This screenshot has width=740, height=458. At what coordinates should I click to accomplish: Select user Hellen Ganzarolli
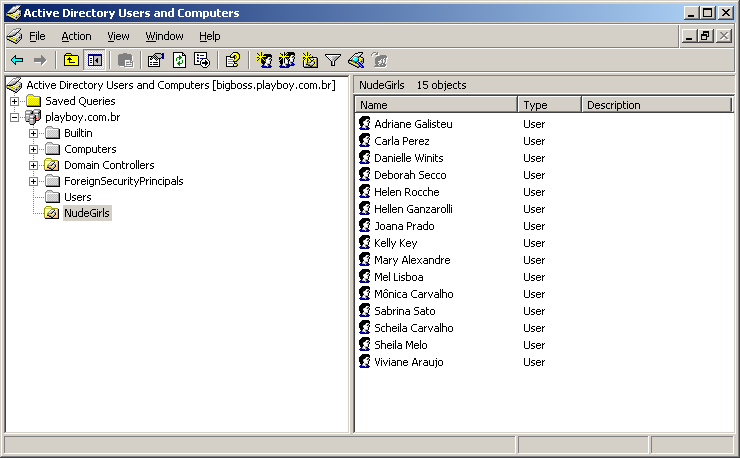pos(413,209)
